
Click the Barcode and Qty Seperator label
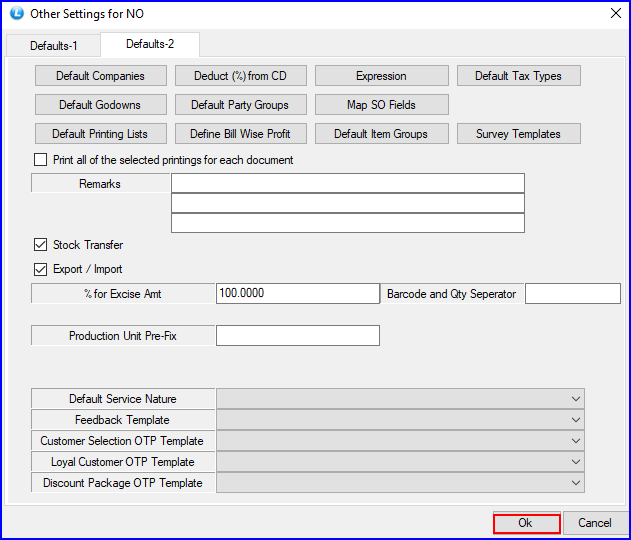tap(451, 294)
